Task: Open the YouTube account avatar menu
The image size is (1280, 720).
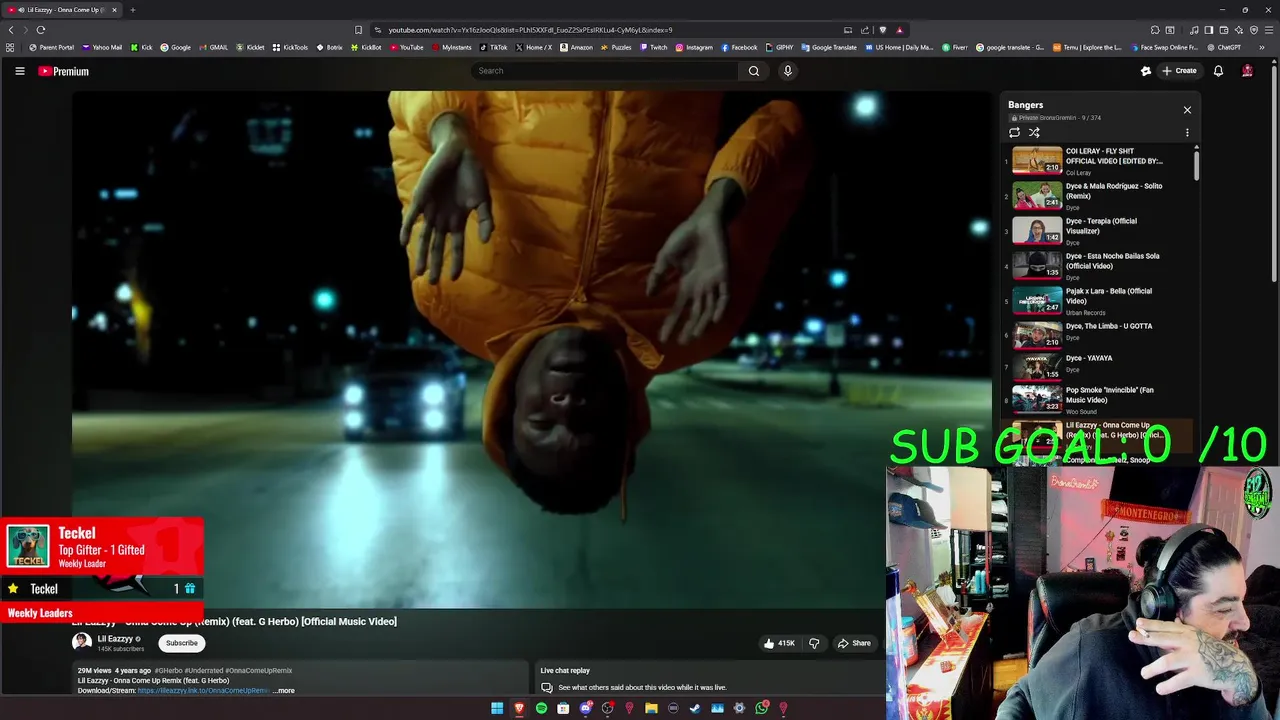Action: tap(1247, 71)
